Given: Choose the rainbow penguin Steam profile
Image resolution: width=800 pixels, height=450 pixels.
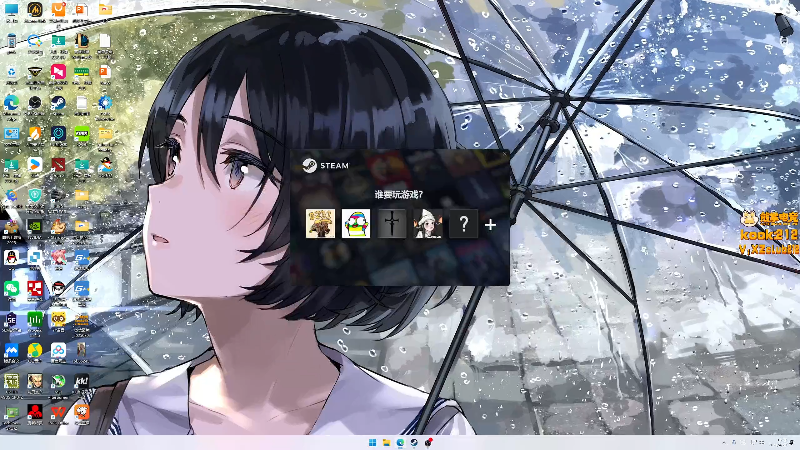Looking at the screenshot, I should (356, 223).
